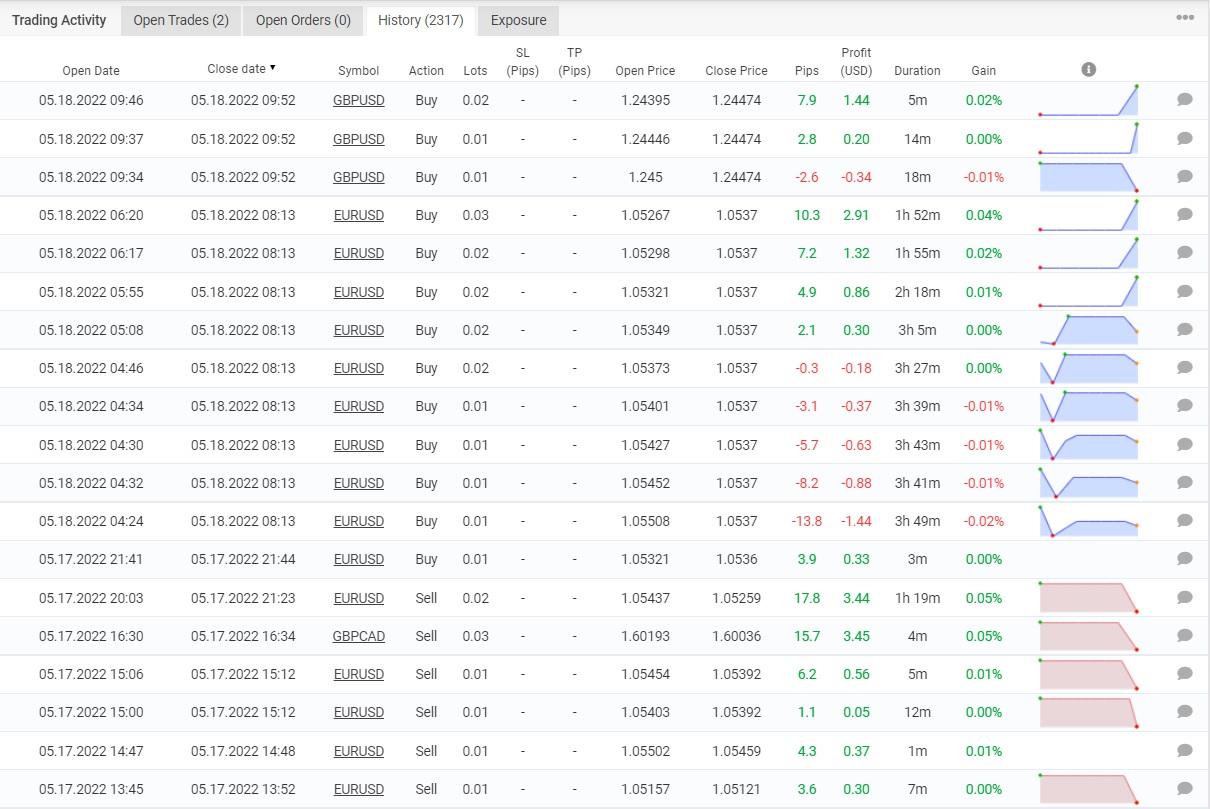
Task: Sort by the Gain column header
Action: [983, 71]
